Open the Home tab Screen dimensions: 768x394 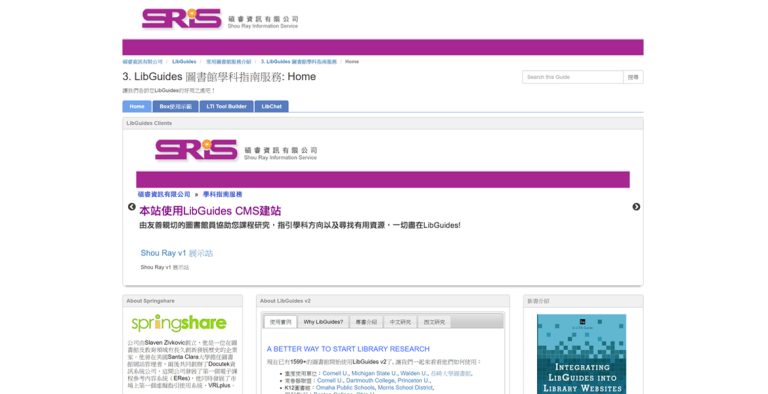tap(137, 106)
